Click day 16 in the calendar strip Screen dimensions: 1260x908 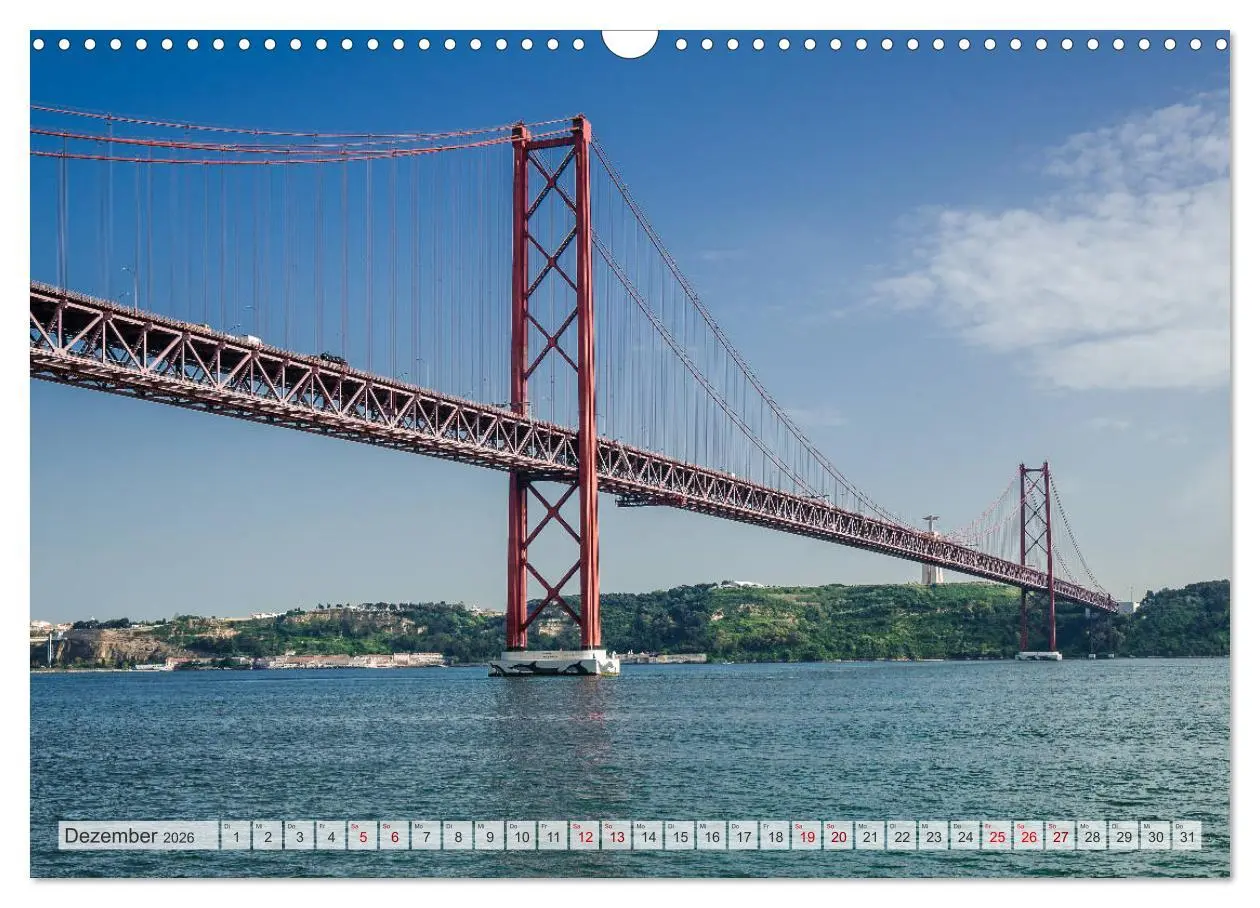click(711, 836)
